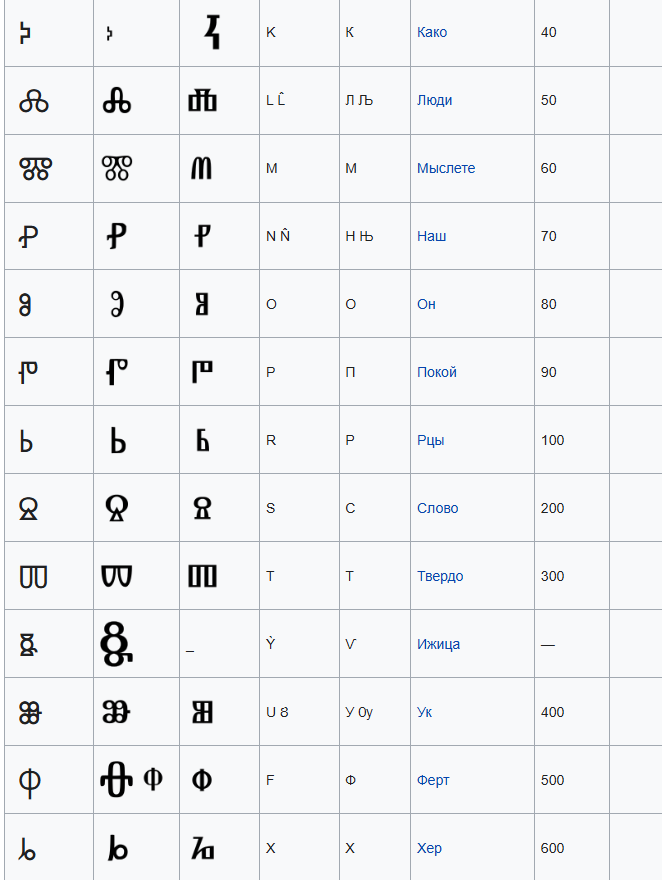Open the Наш letter link

click(x=431, y=236)
